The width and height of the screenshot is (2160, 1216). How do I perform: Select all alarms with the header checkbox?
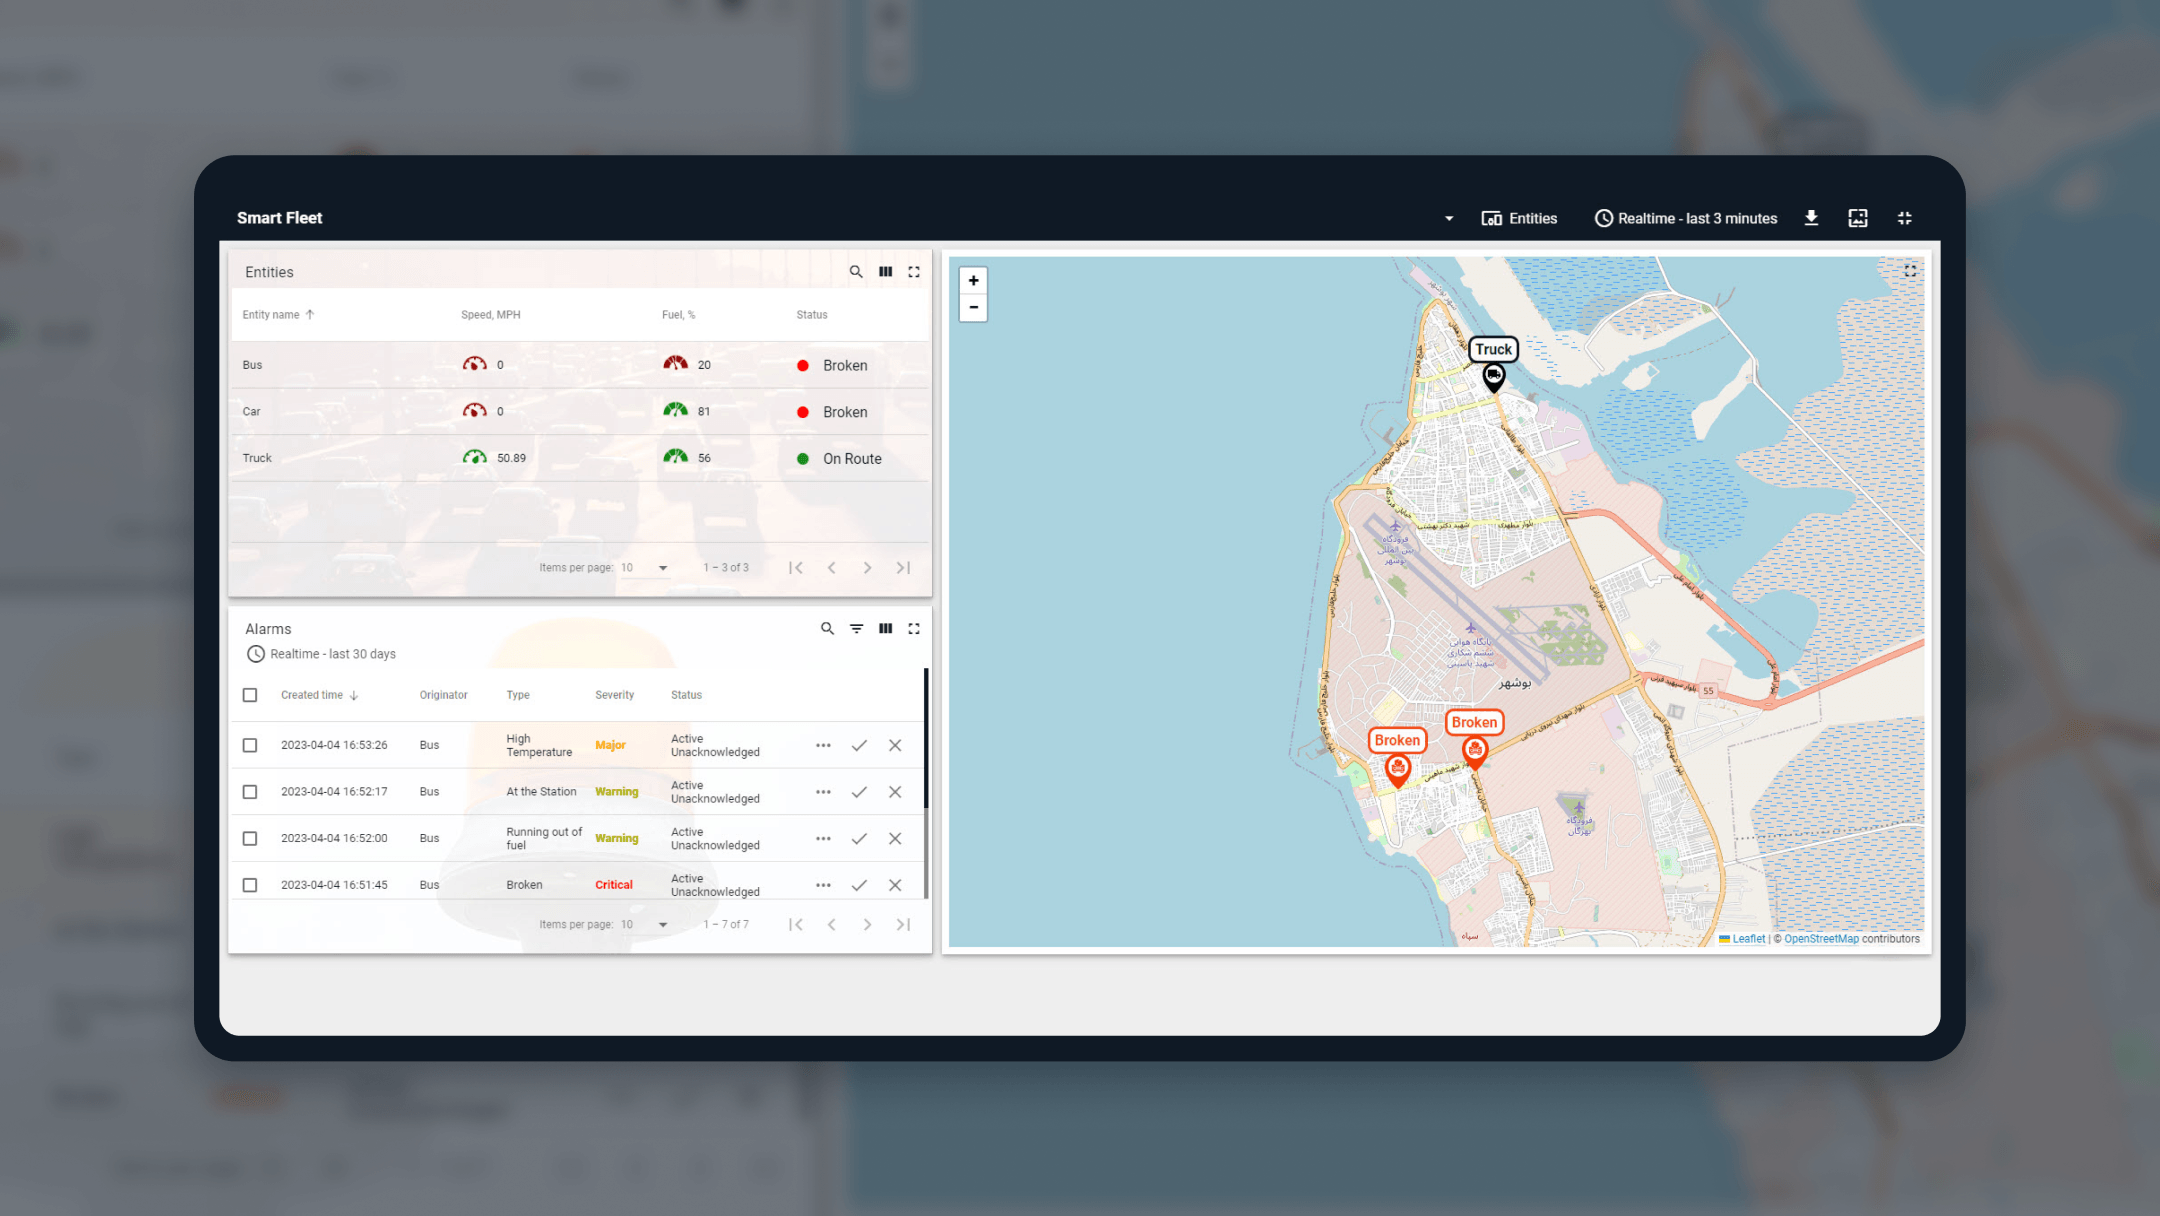click(250, 695)
